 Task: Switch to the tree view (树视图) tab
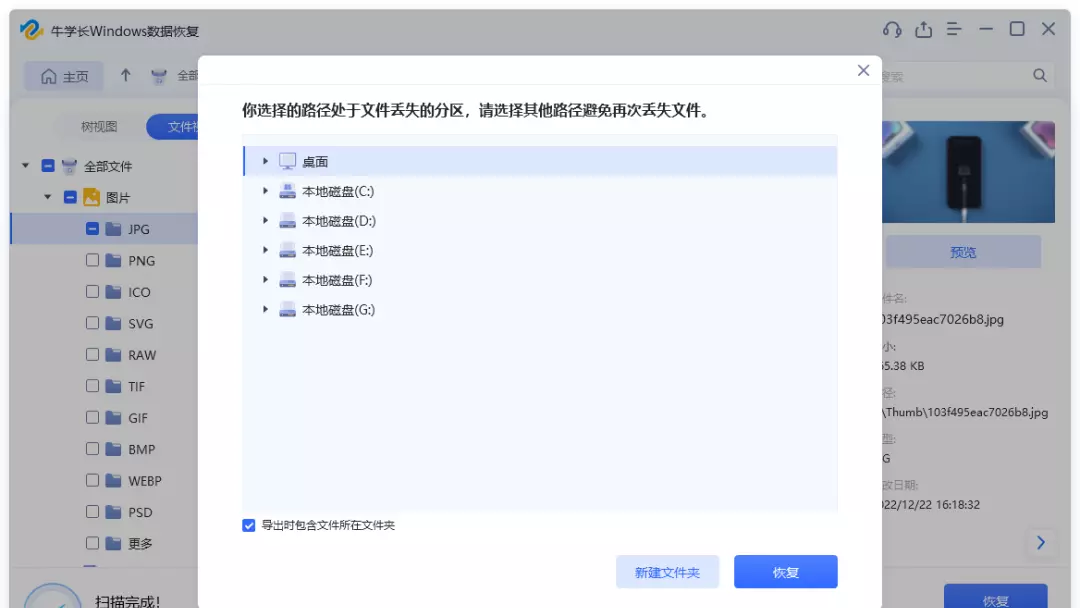pos(99,127)
